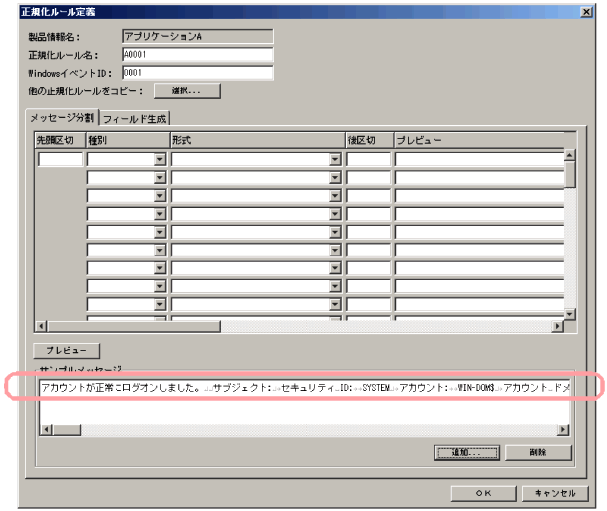Confirm the dialog with OK
This screenshot has width=607, height=511.
[482, 493]
